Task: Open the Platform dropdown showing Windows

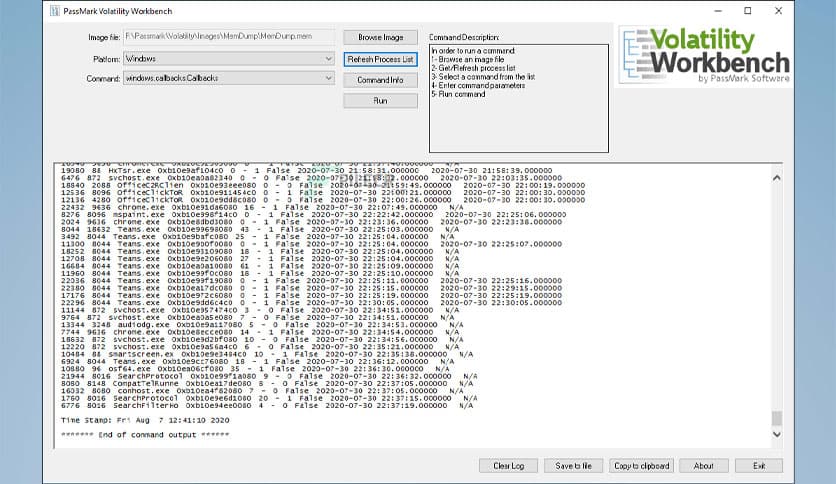Action: tap(229, 59)
